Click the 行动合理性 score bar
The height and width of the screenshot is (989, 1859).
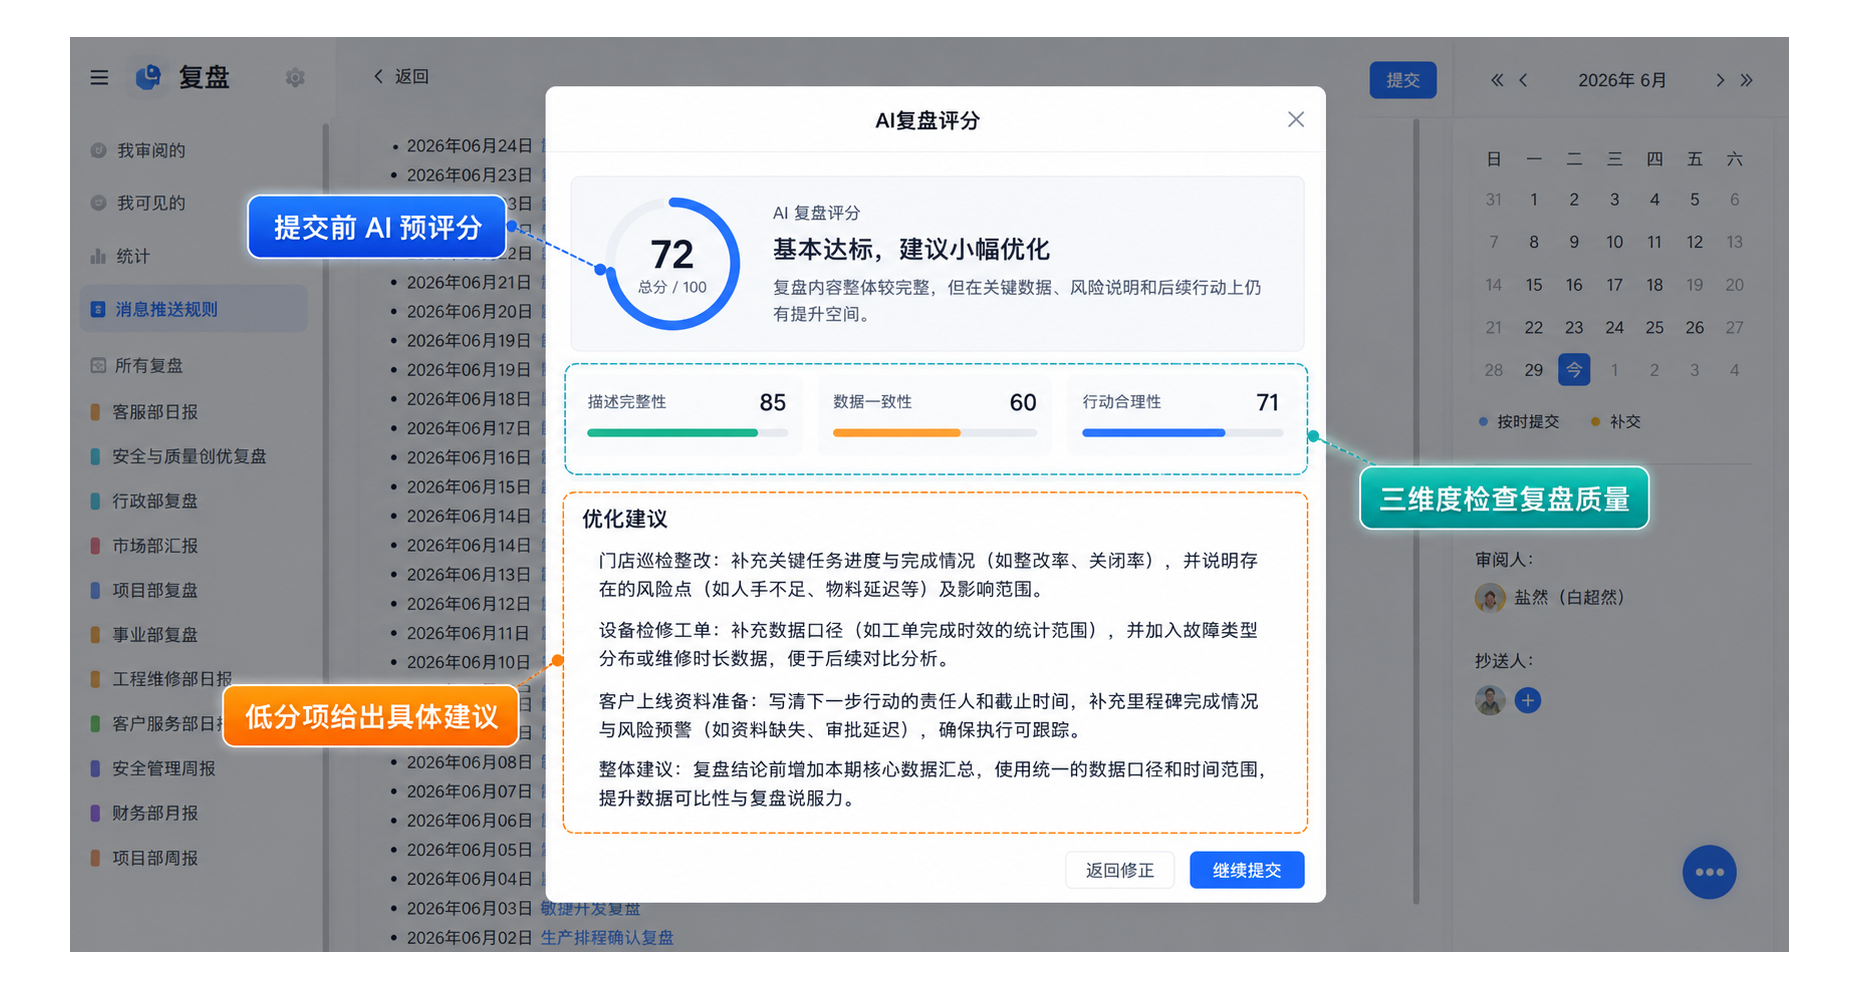(x=1183, y=433)
